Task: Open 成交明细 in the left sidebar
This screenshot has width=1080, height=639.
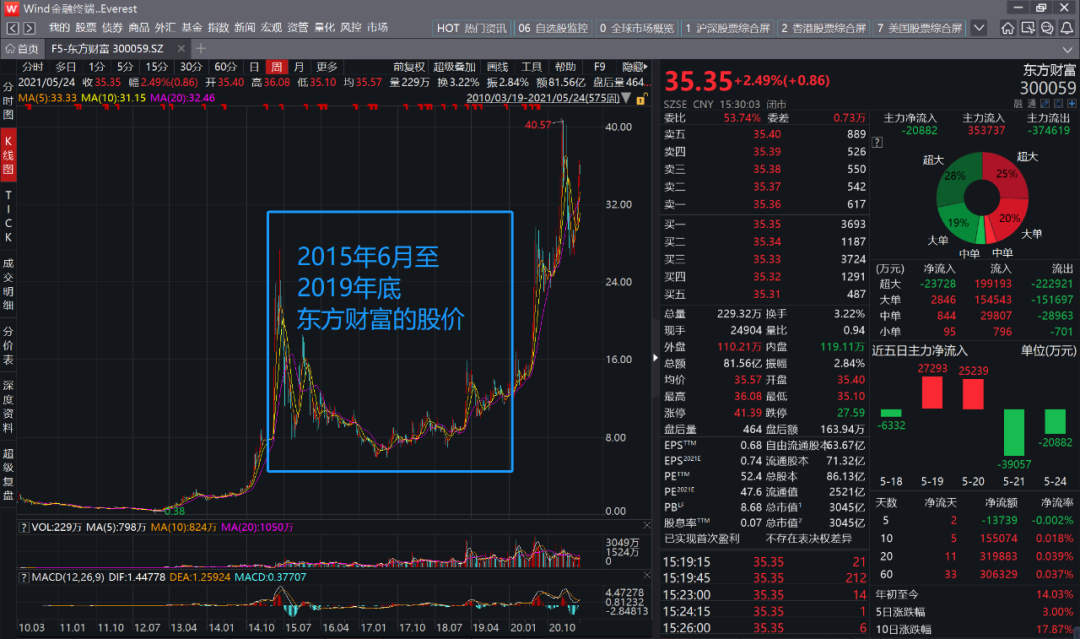Action: point(8,284)
